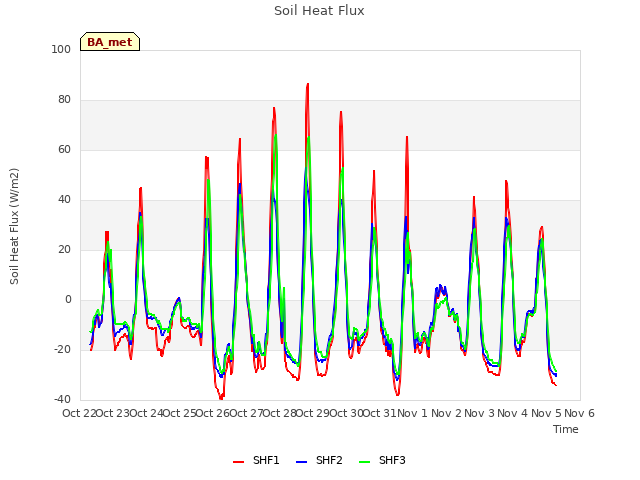Click the Soil Heat Flux chart title
This screenshot has width=640, height=480.
pyautogui.click(x=319, y=11)
